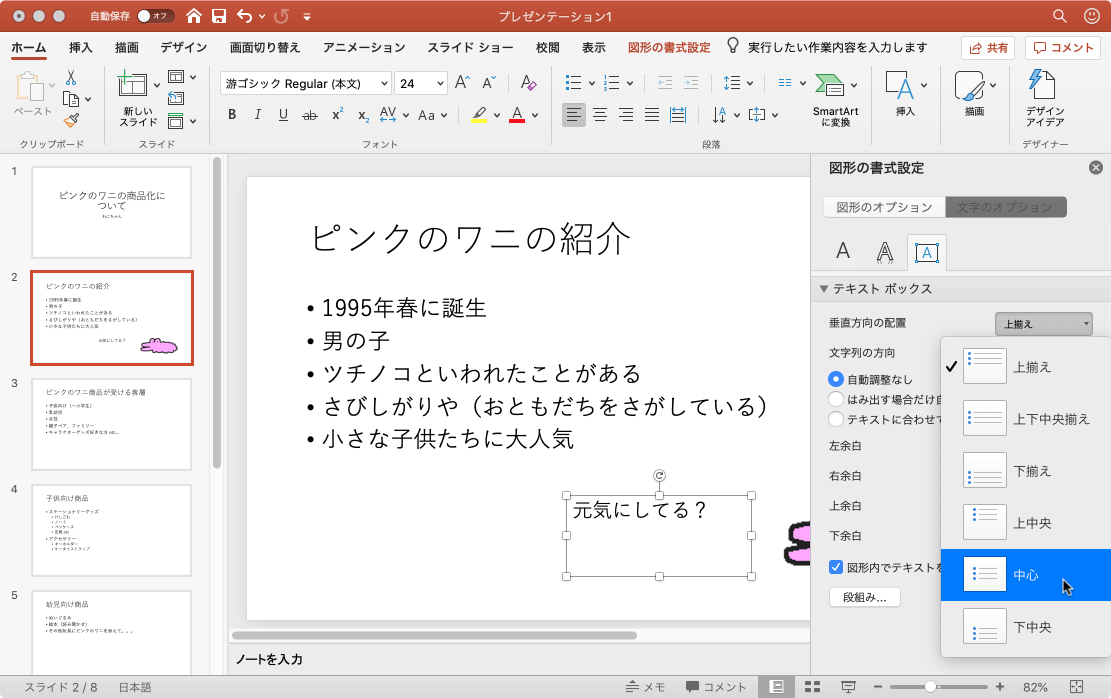The height and width of the screenshot is (698, 1111).
Task: Collapse the テキスト ボックス section
Action: pyautogui.click(x=824, y=289)
